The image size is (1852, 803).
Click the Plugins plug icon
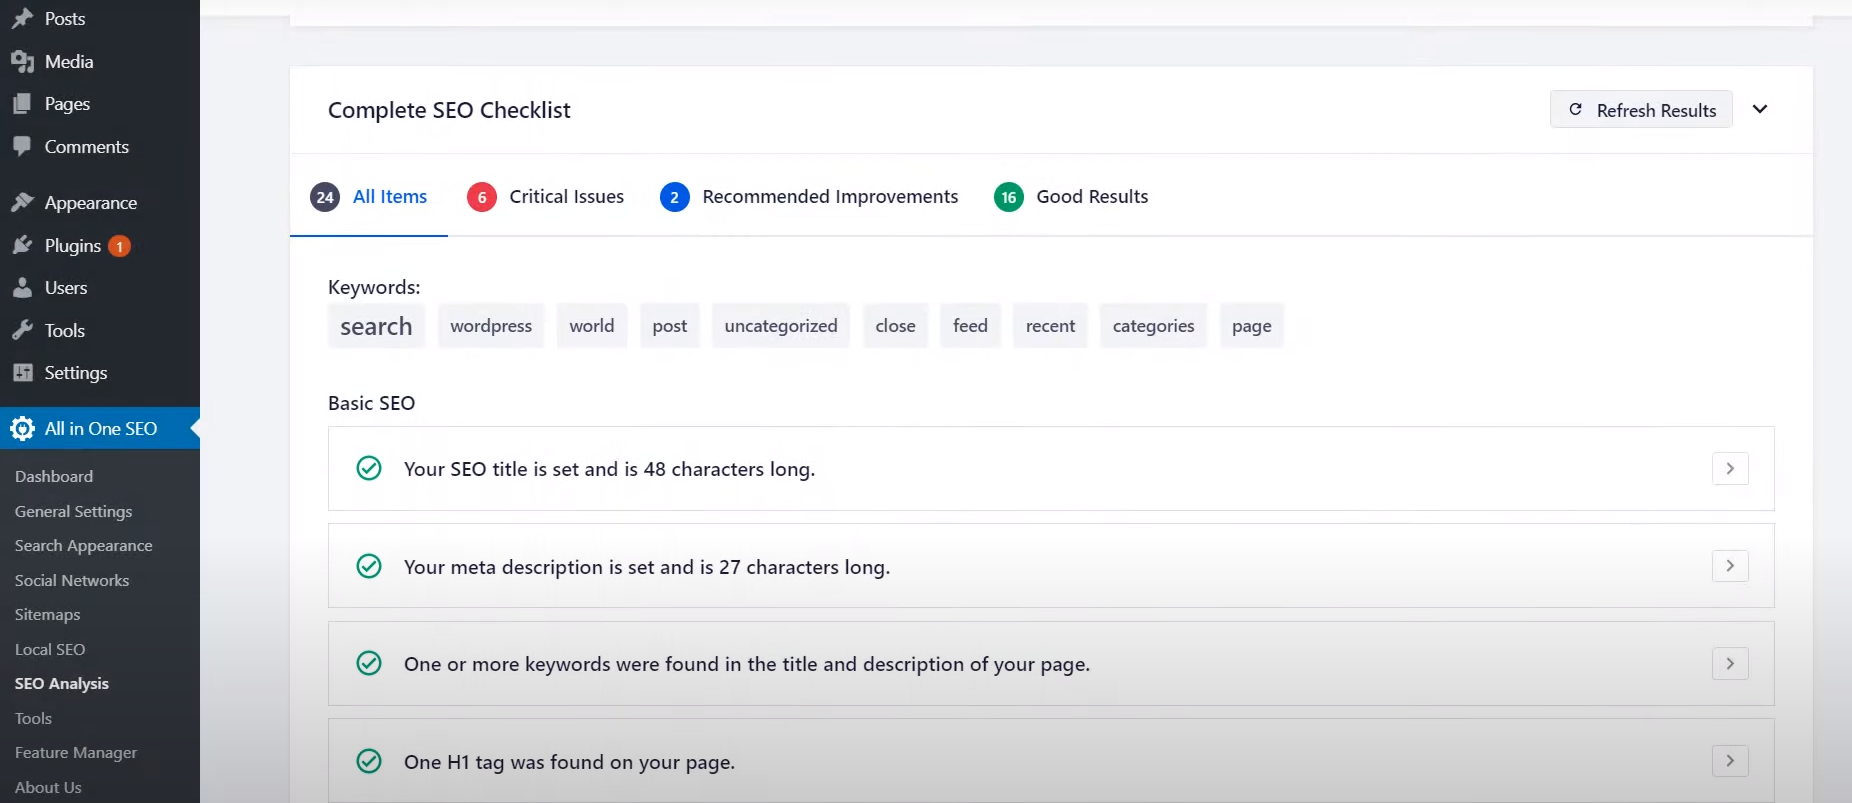tap(22, 246)
